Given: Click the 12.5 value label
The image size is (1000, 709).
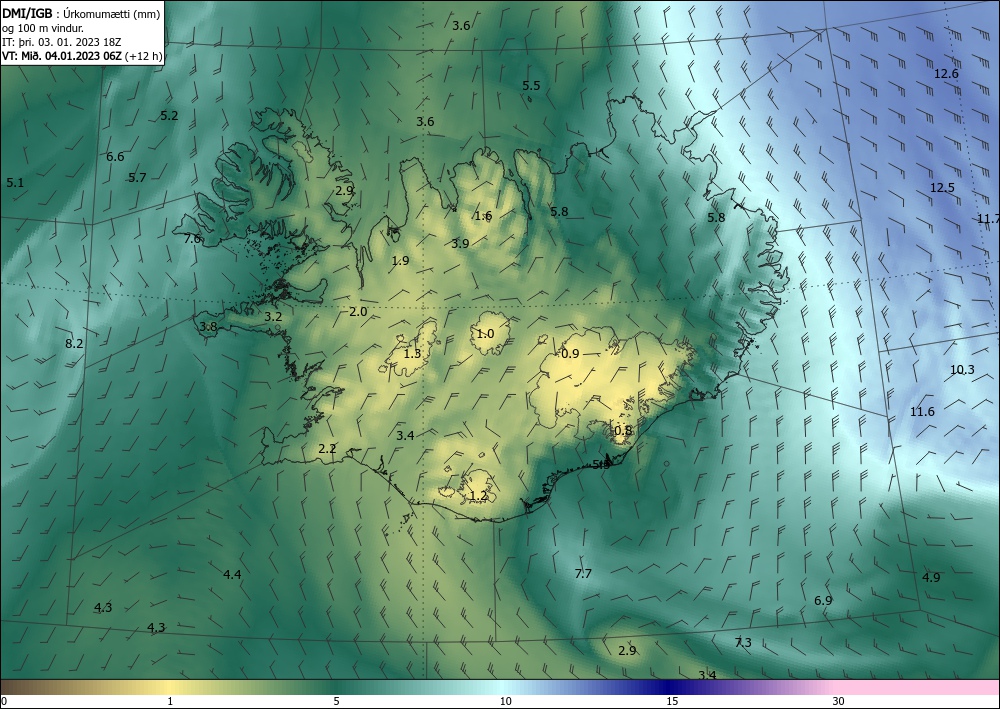Looking at the screenshot, I should 942,187.
